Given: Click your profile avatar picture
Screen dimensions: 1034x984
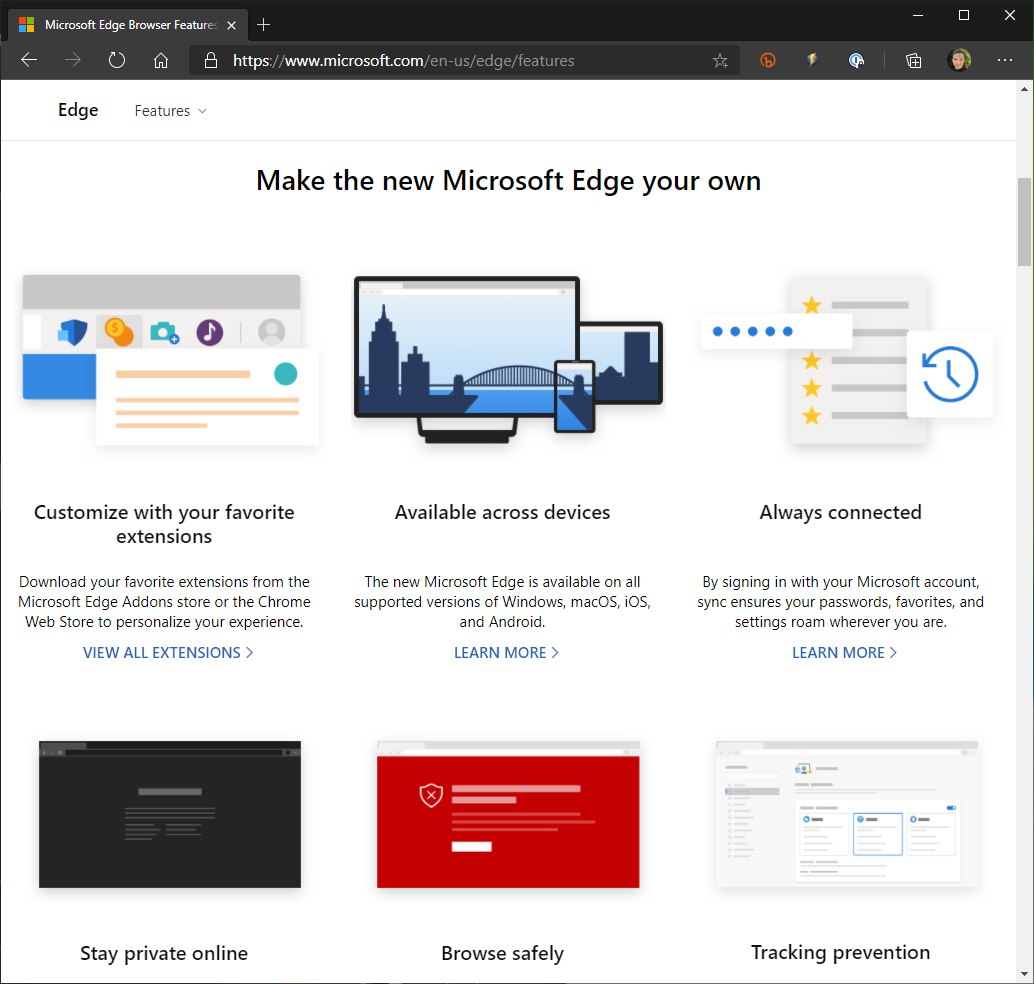Looking at the screenshot, I should [959, 60].
